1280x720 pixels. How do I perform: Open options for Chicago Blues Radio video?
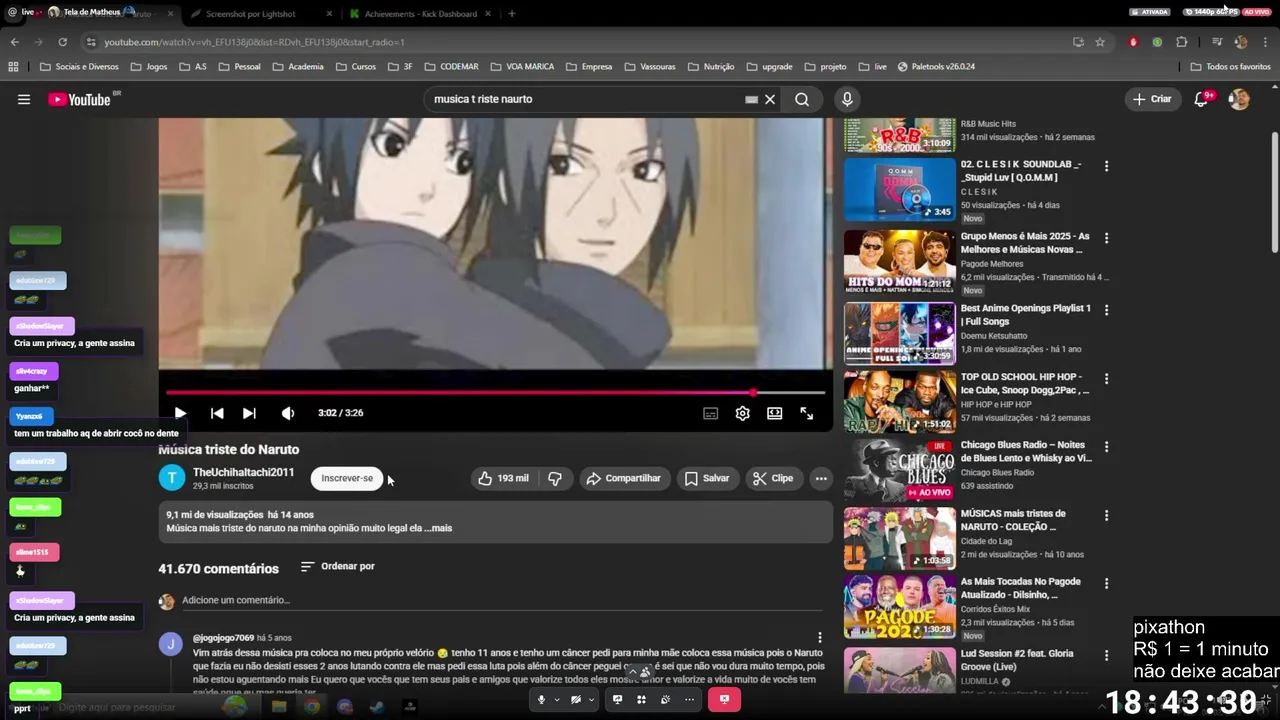[x=1106, y=446]
